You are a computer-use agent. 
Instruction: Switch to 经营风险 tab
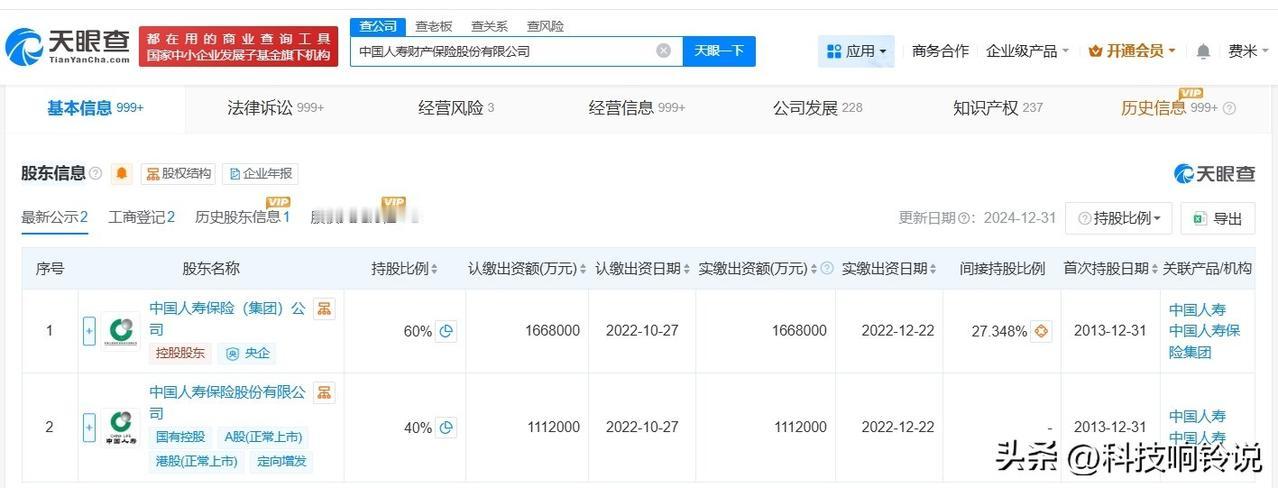tap(456, 108)
